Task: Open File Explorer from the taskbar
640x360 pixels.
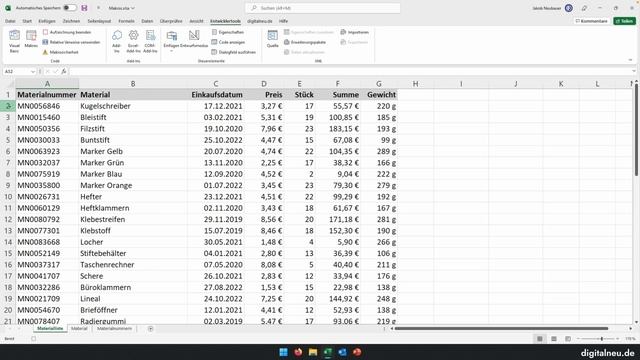Action: pos(313,352)
